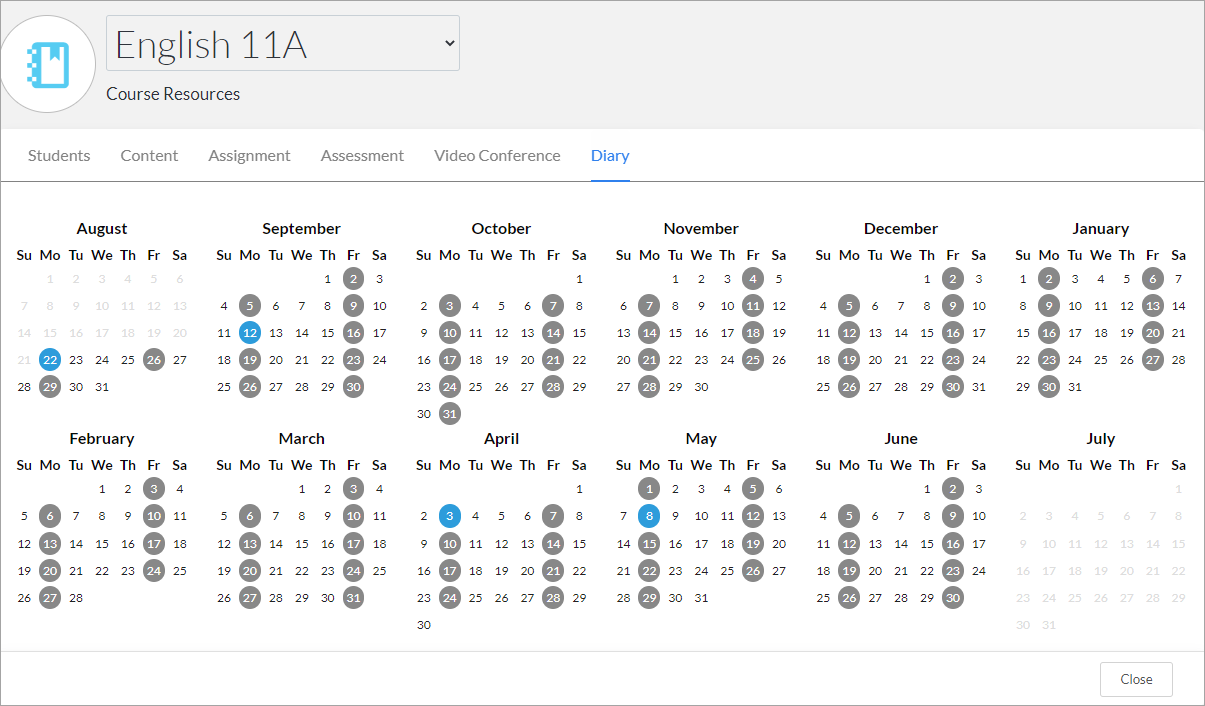Click November 28 on the calendar

point(650,387)
